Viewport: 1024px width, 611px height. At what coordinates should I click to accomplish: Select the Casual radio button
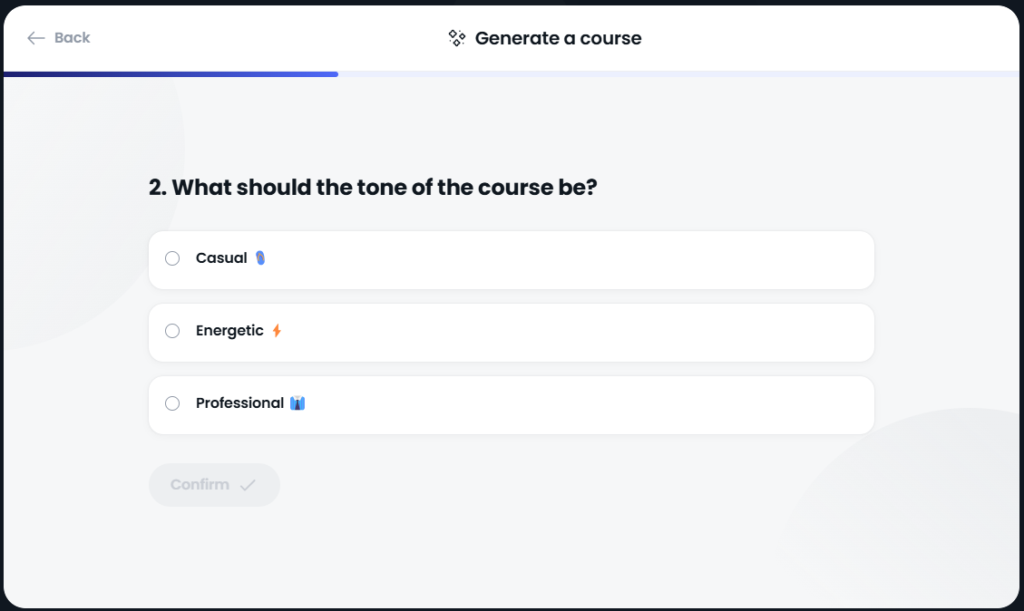[x=172, y=258]
